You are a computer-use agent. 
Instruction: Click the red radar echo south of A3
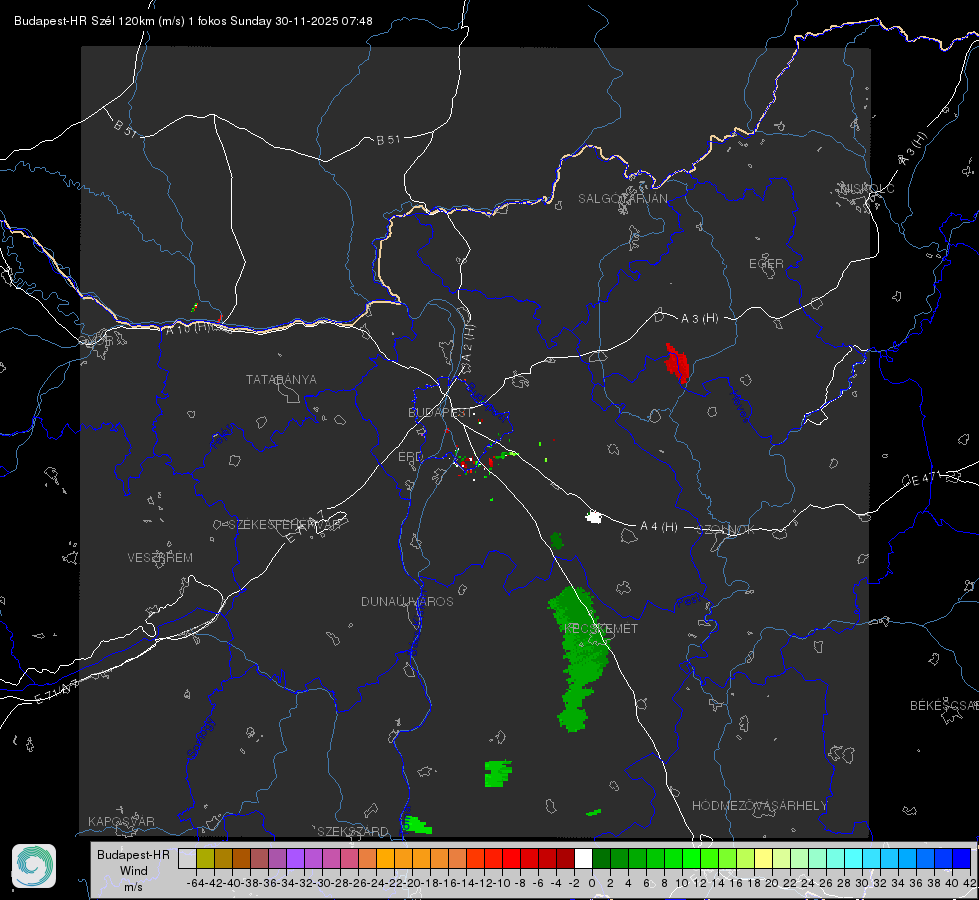(x=677, y=363)
